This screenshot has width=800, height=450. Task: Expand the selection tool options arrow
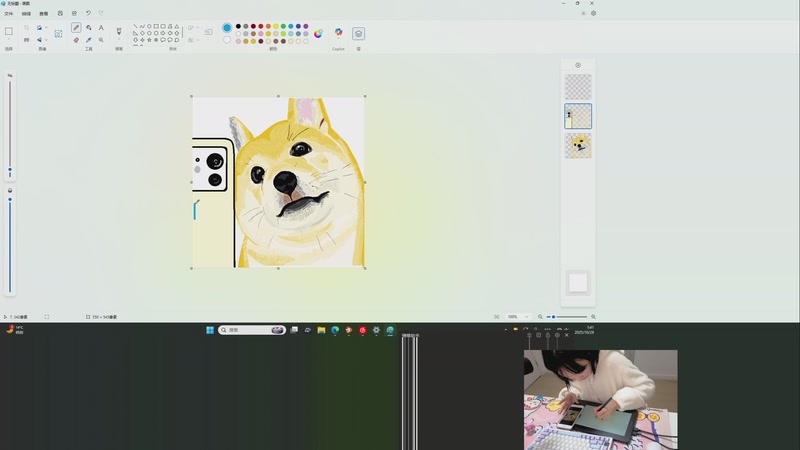tap(9, 40)
